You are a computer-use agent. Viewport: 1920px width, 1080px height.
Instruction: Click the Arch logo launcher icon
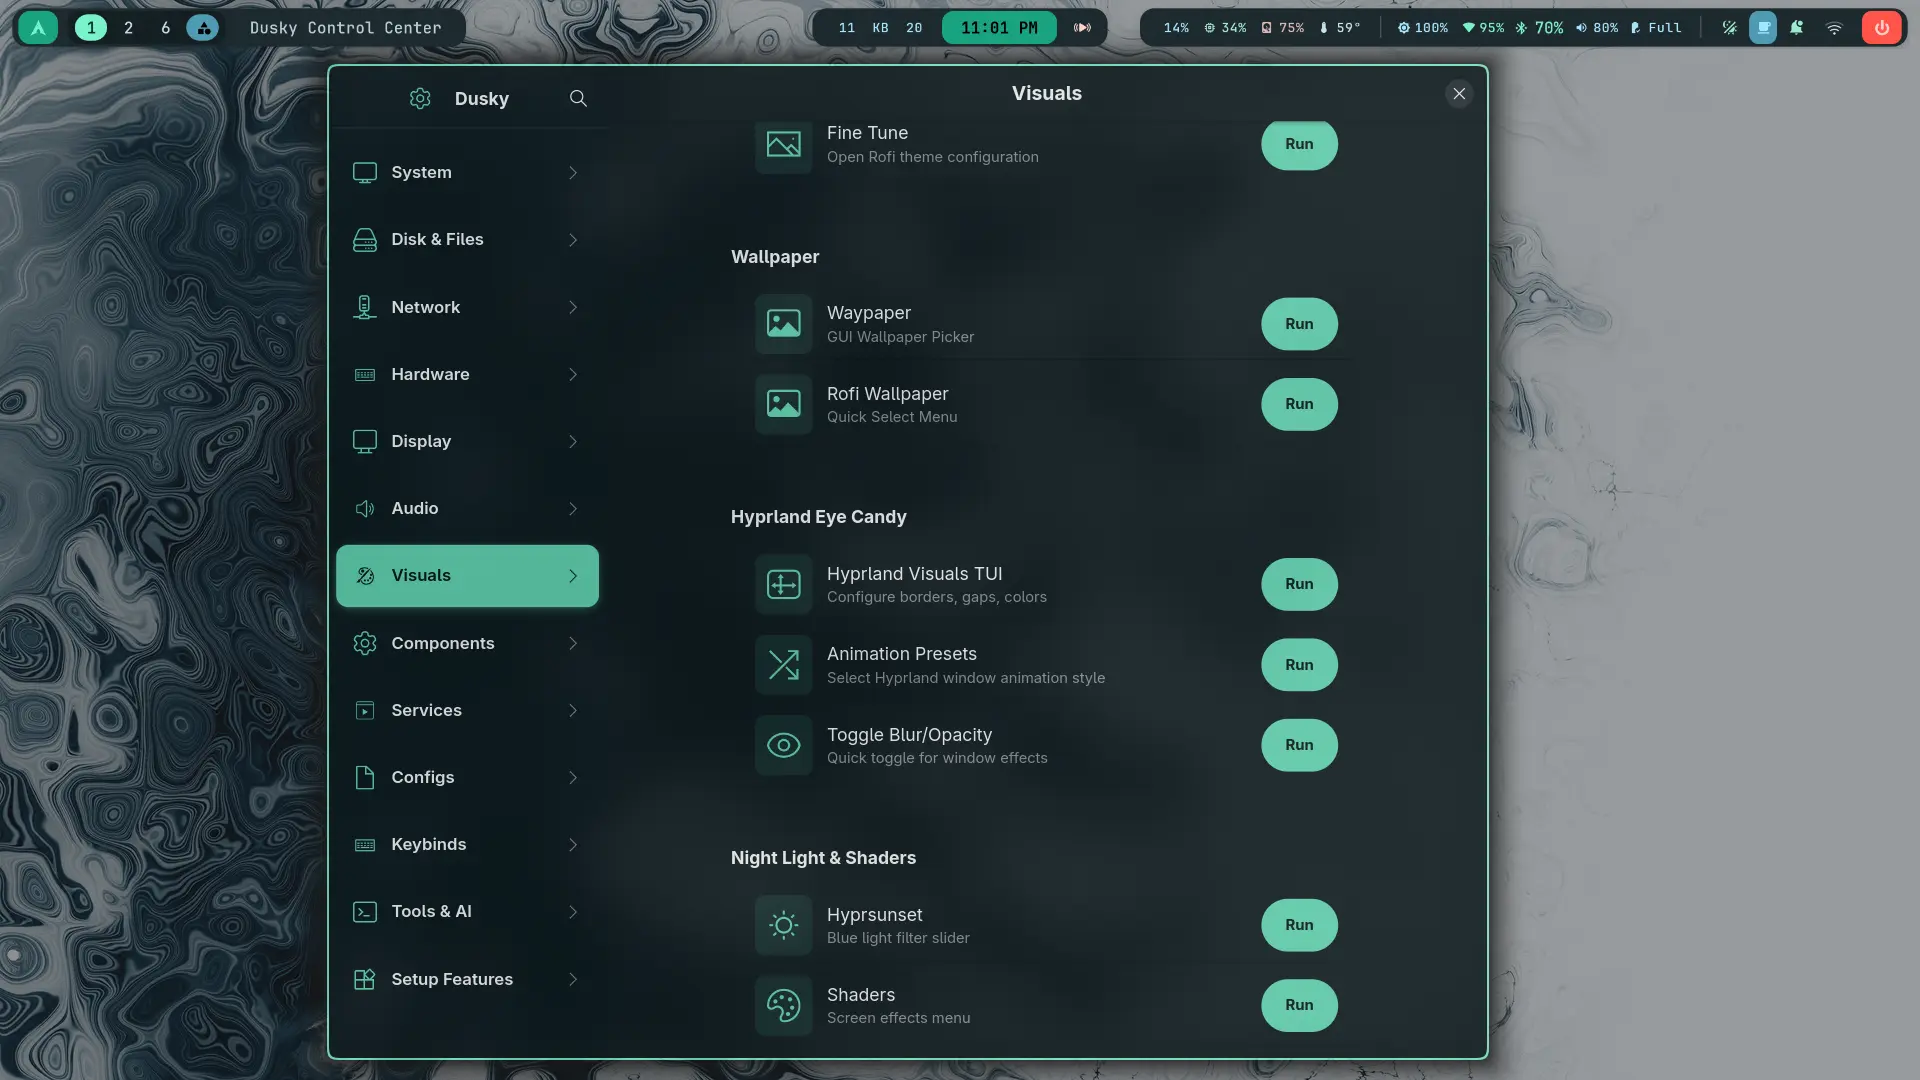pyautogui.click(x=38, y=28)
